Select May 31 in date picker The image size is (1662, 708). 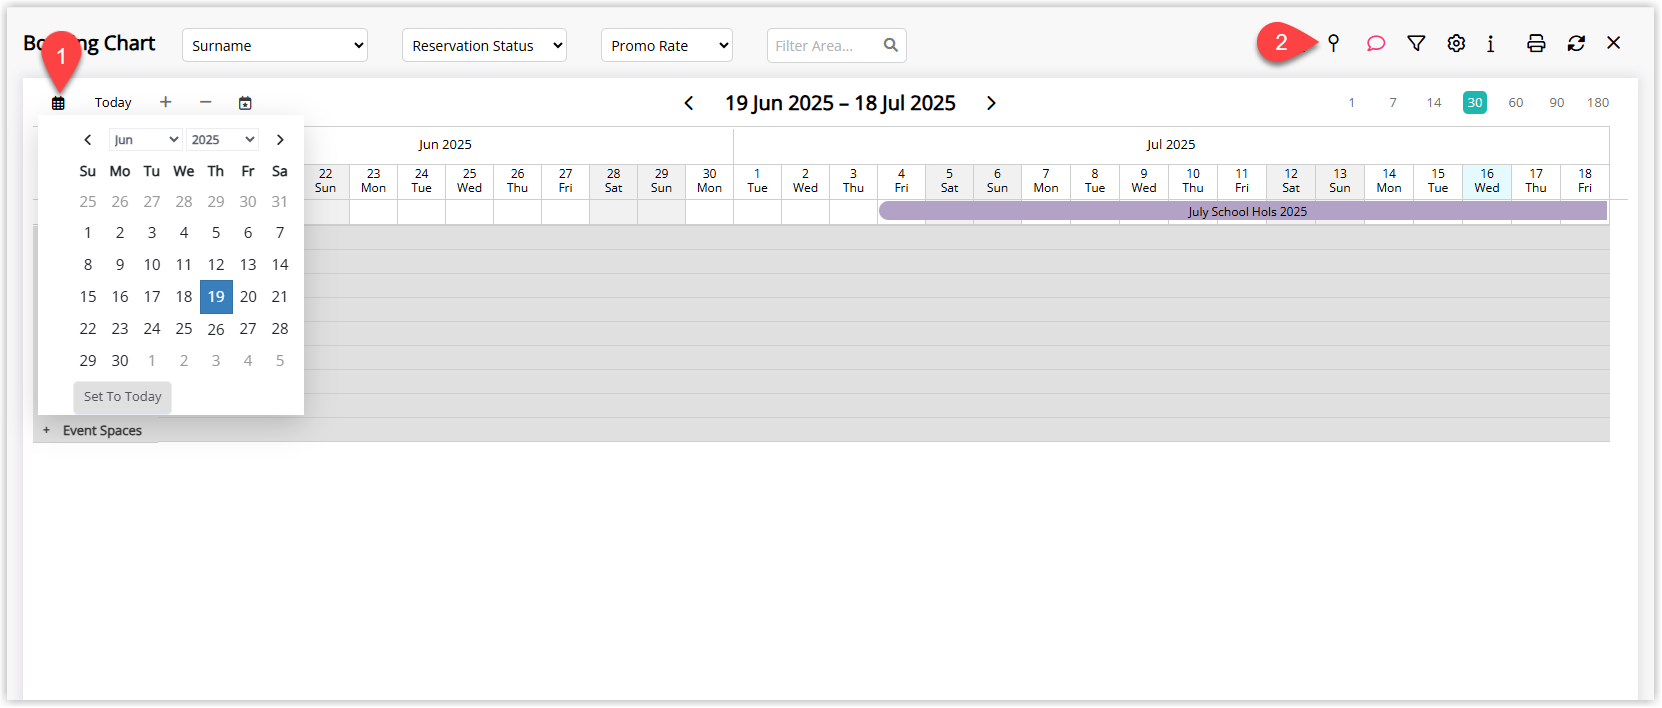pos(280,202)
